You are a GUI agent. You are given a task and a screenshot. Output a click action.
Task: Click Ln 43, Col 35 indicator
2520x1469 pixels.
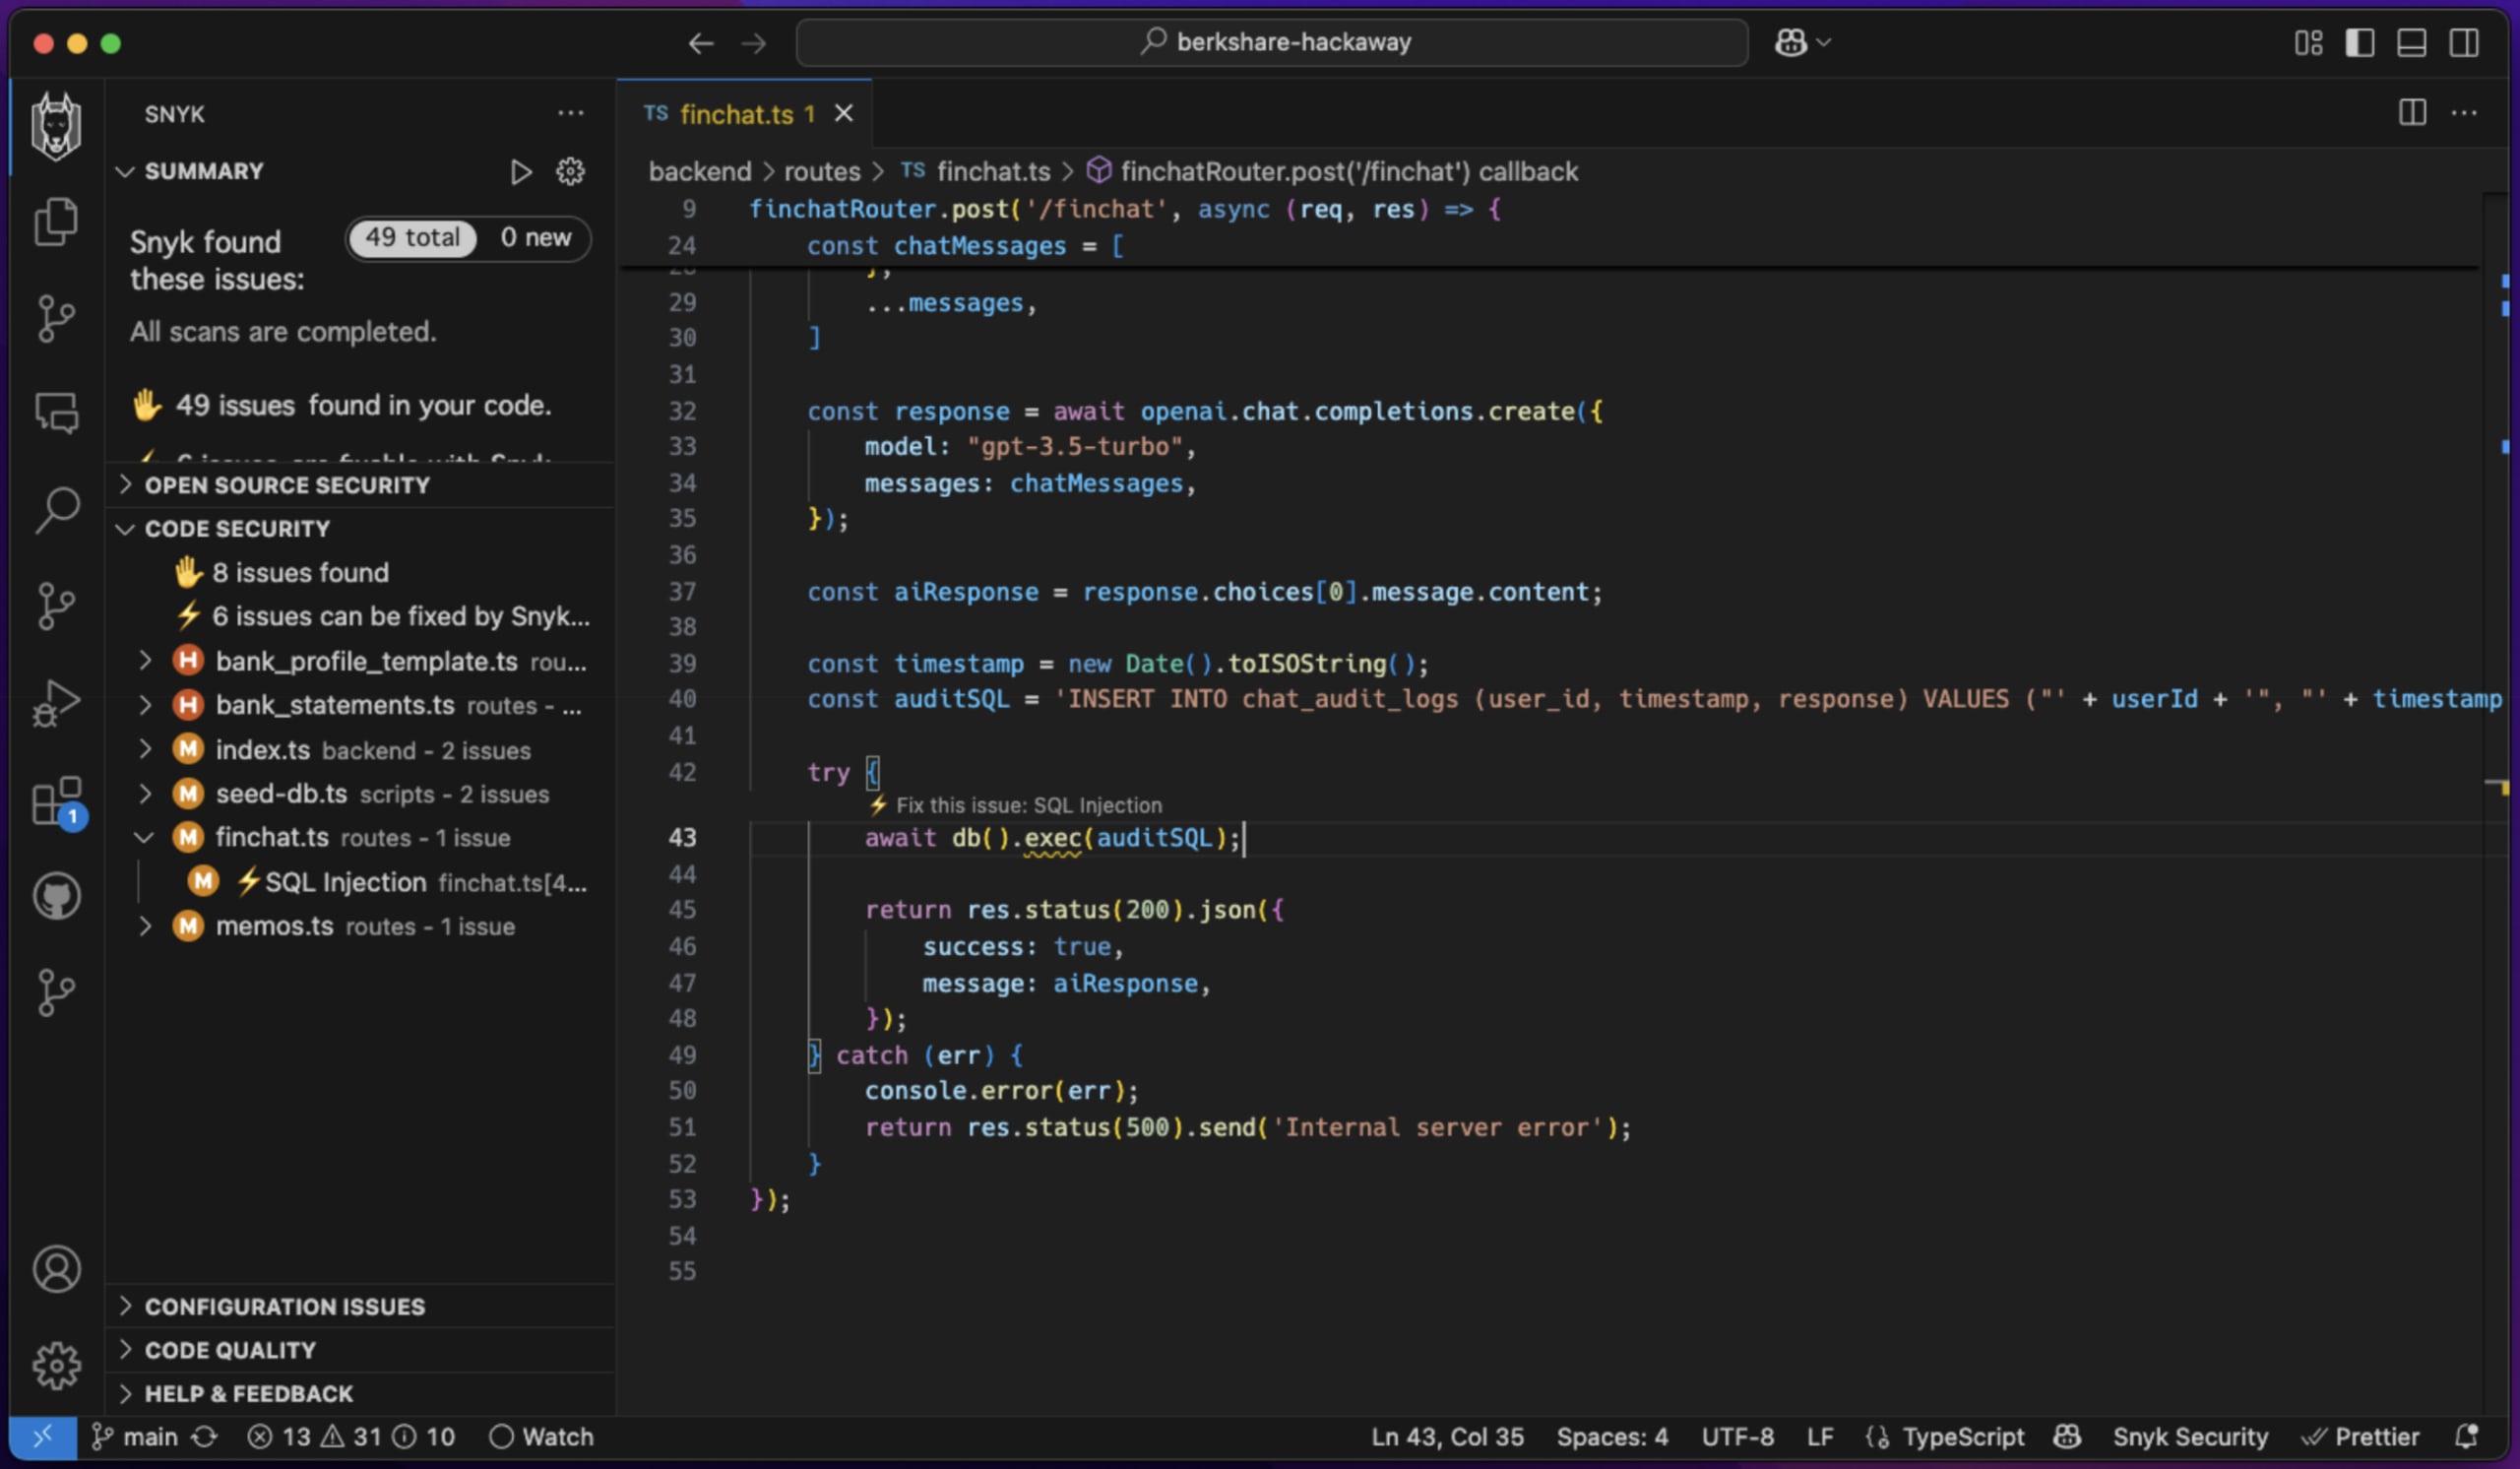[1447, 1437]
